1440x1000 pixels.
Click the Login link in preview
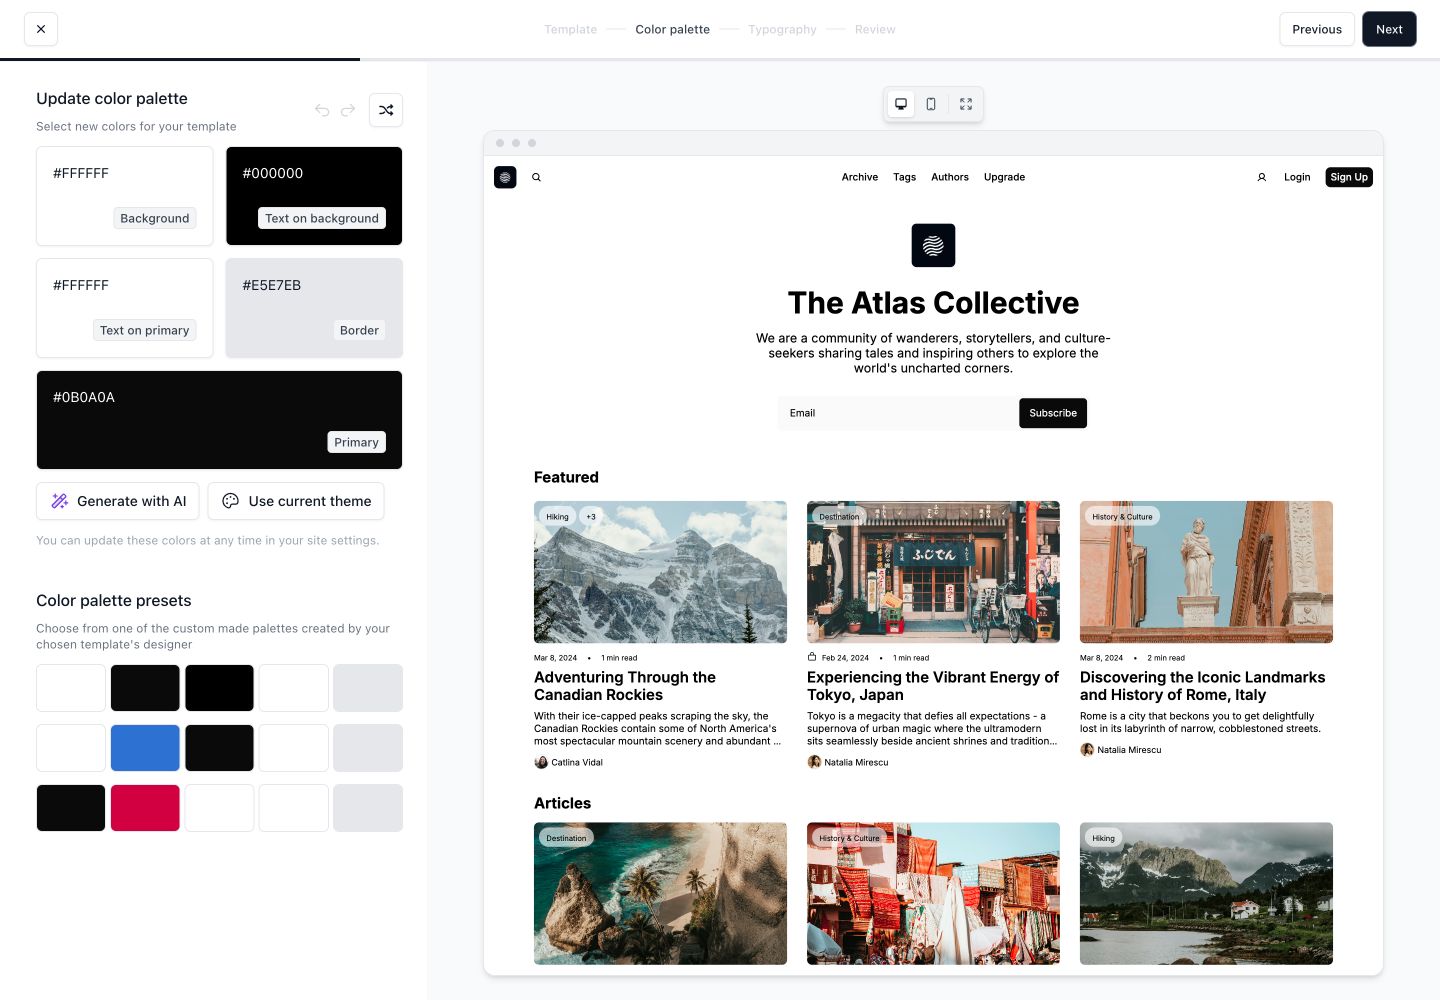tap(1297, 177)
